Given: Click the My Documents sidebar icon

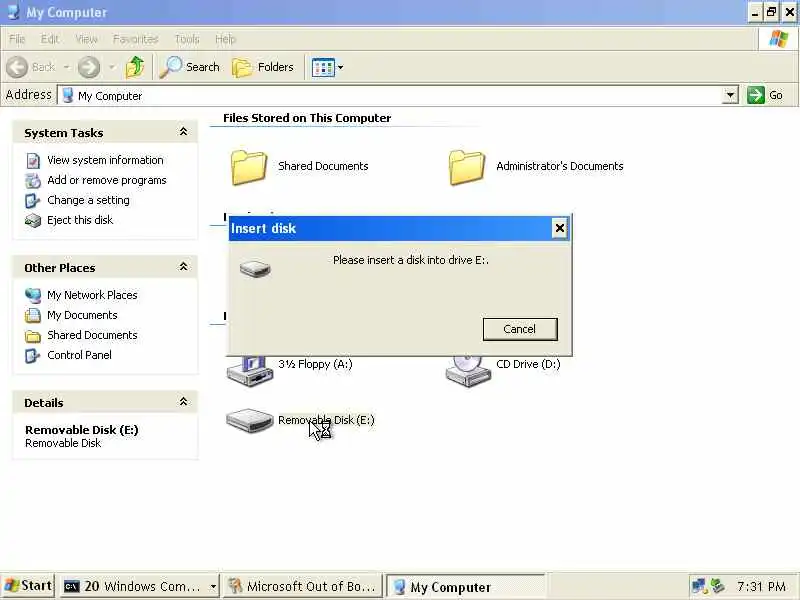Looking at the screenshot, I should (33, 315).
